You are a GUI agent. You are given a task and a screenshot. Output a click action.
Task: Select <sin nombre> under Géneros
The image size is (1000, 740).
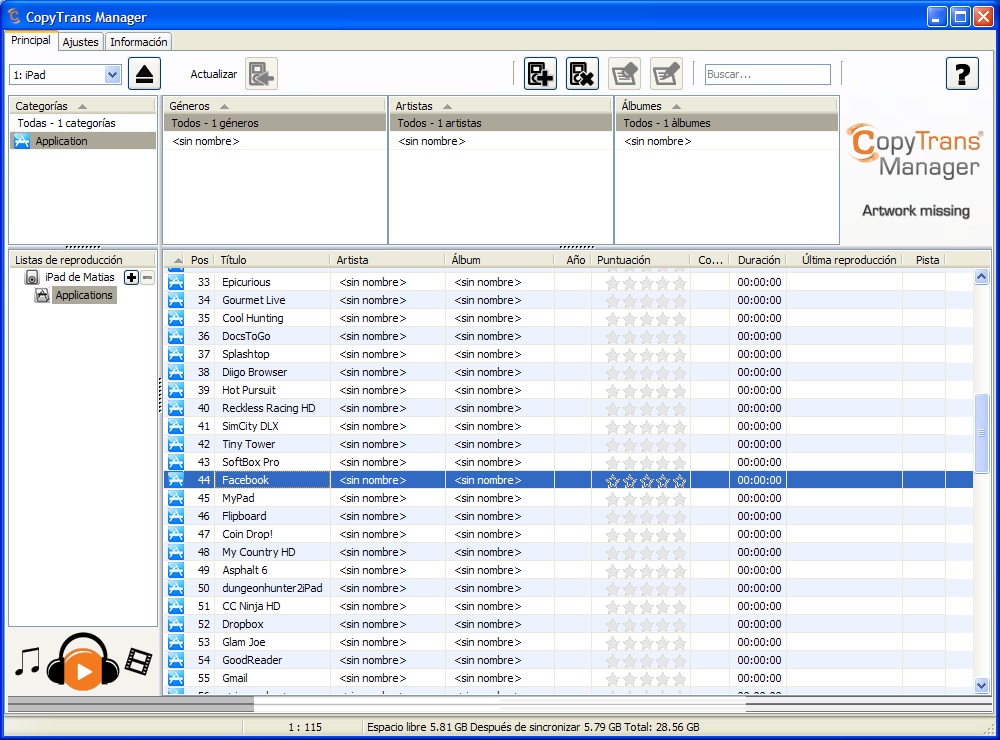pyautogui.click(x=275, y=141)
